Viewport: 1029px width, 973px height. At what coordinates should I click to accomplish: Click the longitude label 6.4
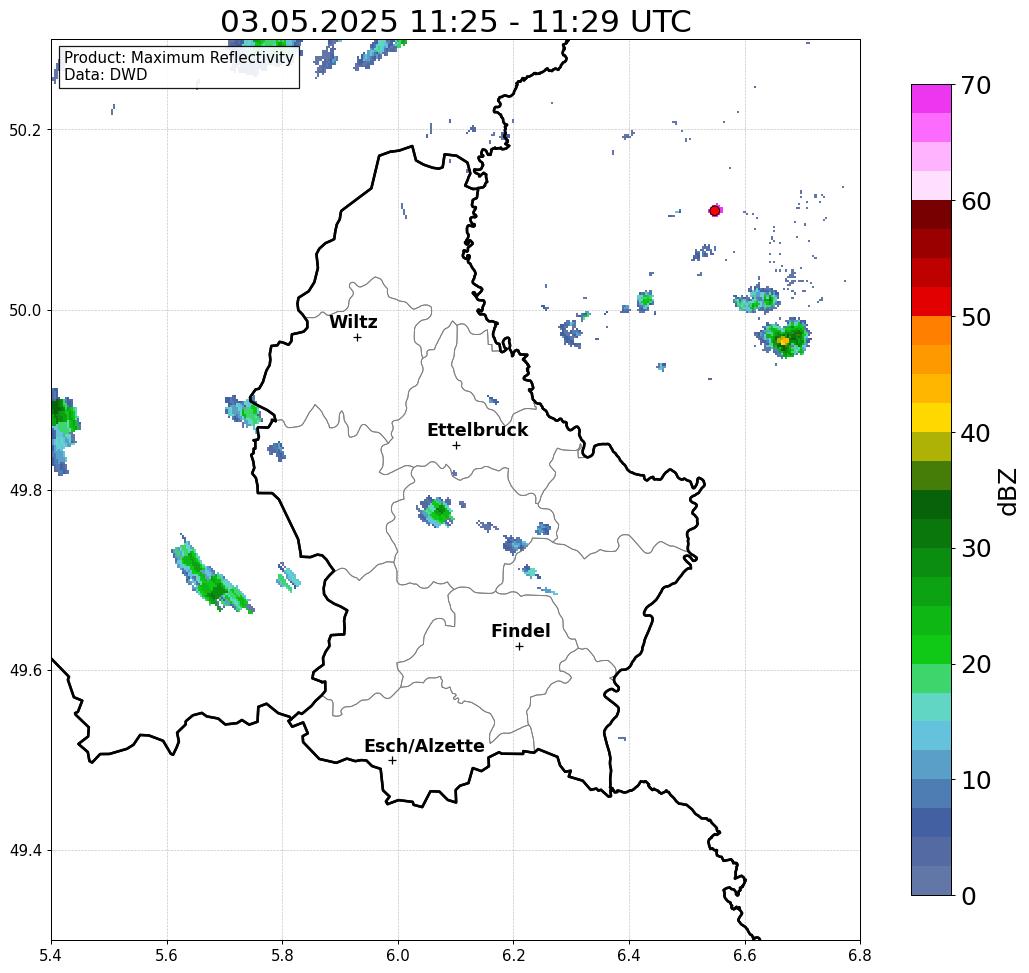coord(629,955)
